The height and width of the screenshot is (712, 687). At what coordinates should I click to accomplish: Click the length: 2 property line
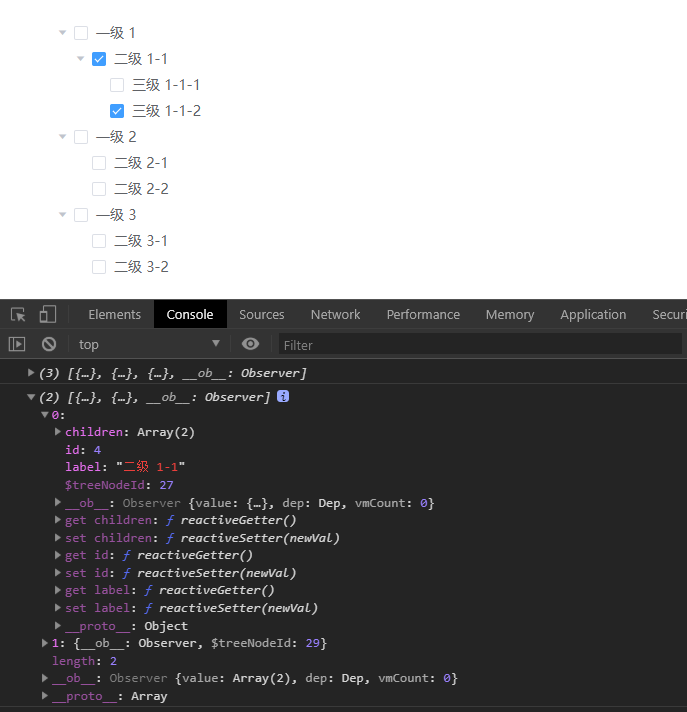coord(84,661)
